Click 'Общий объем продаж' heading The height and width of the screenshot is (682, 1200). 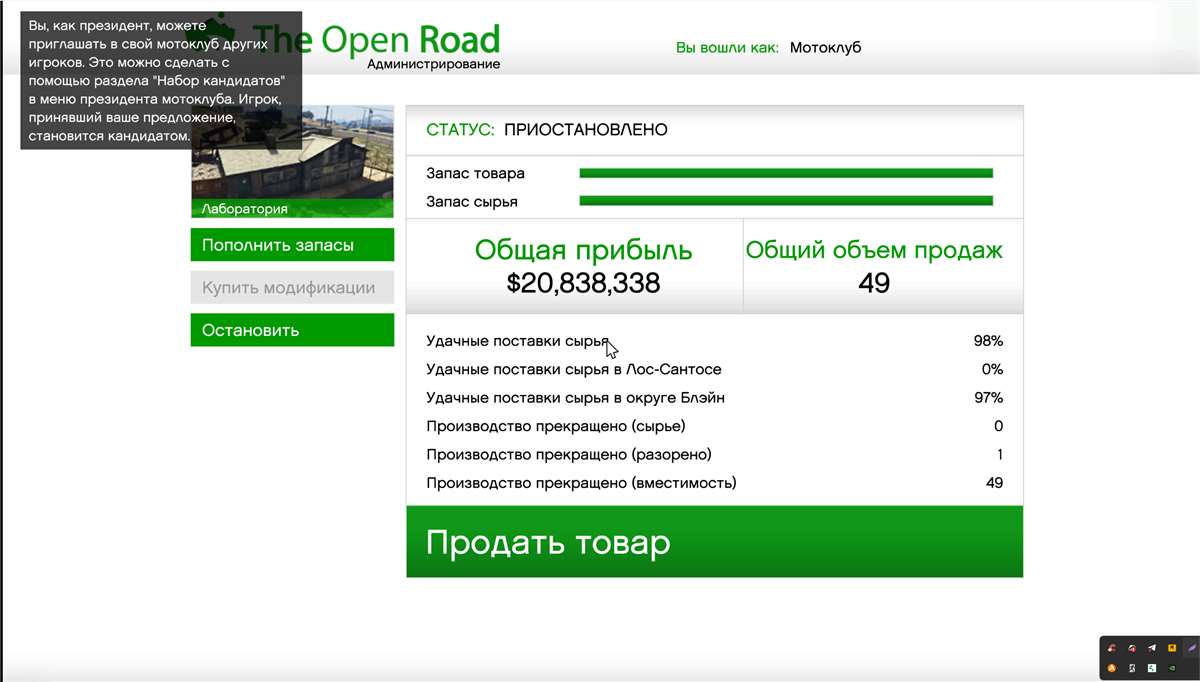tap(874, 250)
